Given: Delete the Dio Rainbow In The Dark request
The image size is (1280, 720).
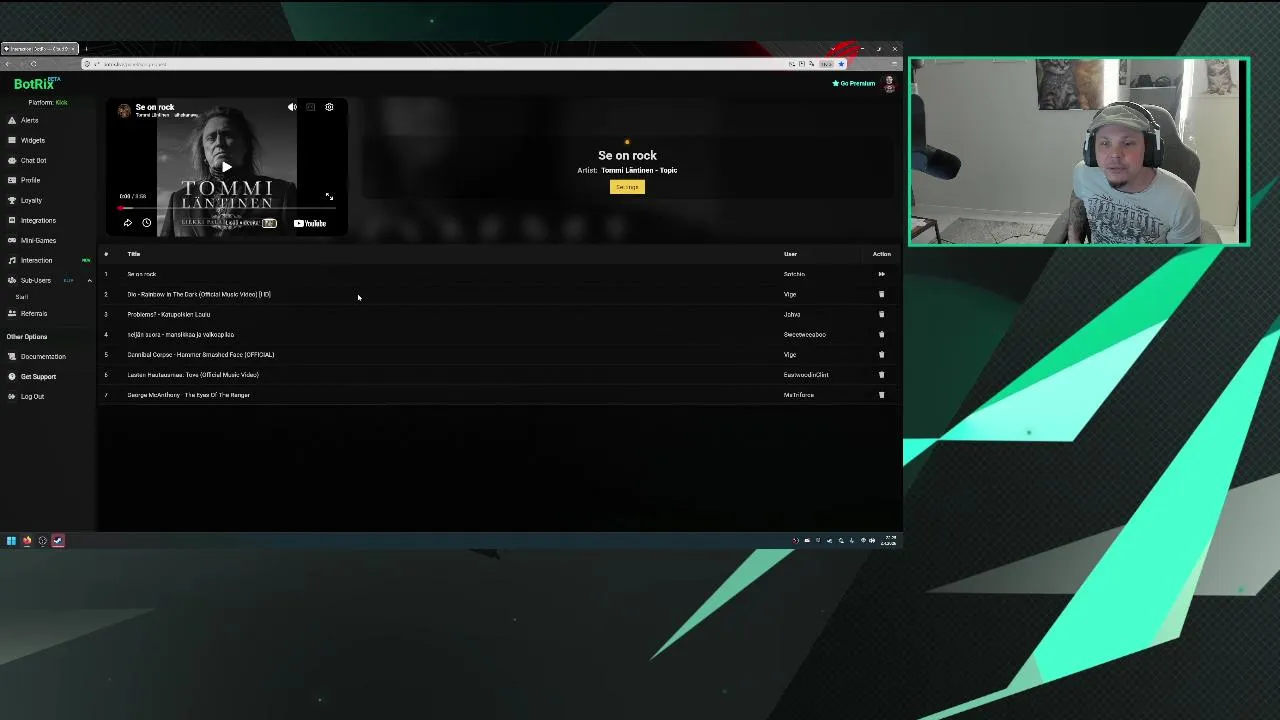Looking at the screenshot, I should click(x=881, y=294).
